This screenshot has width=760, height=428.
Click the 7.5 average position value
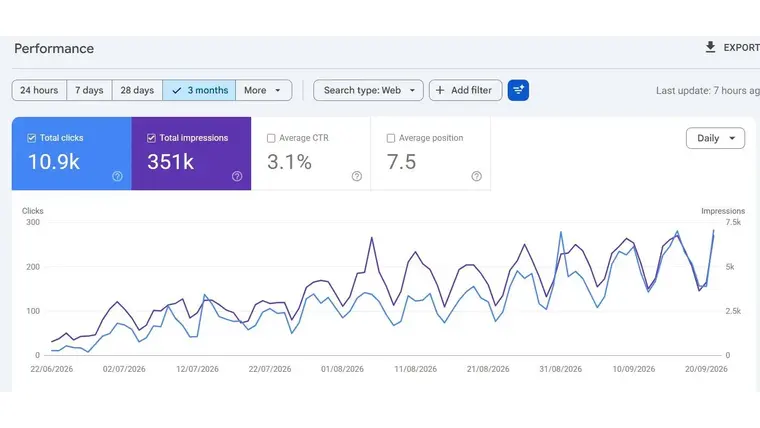pyautogui.click(x=401, y=162)
